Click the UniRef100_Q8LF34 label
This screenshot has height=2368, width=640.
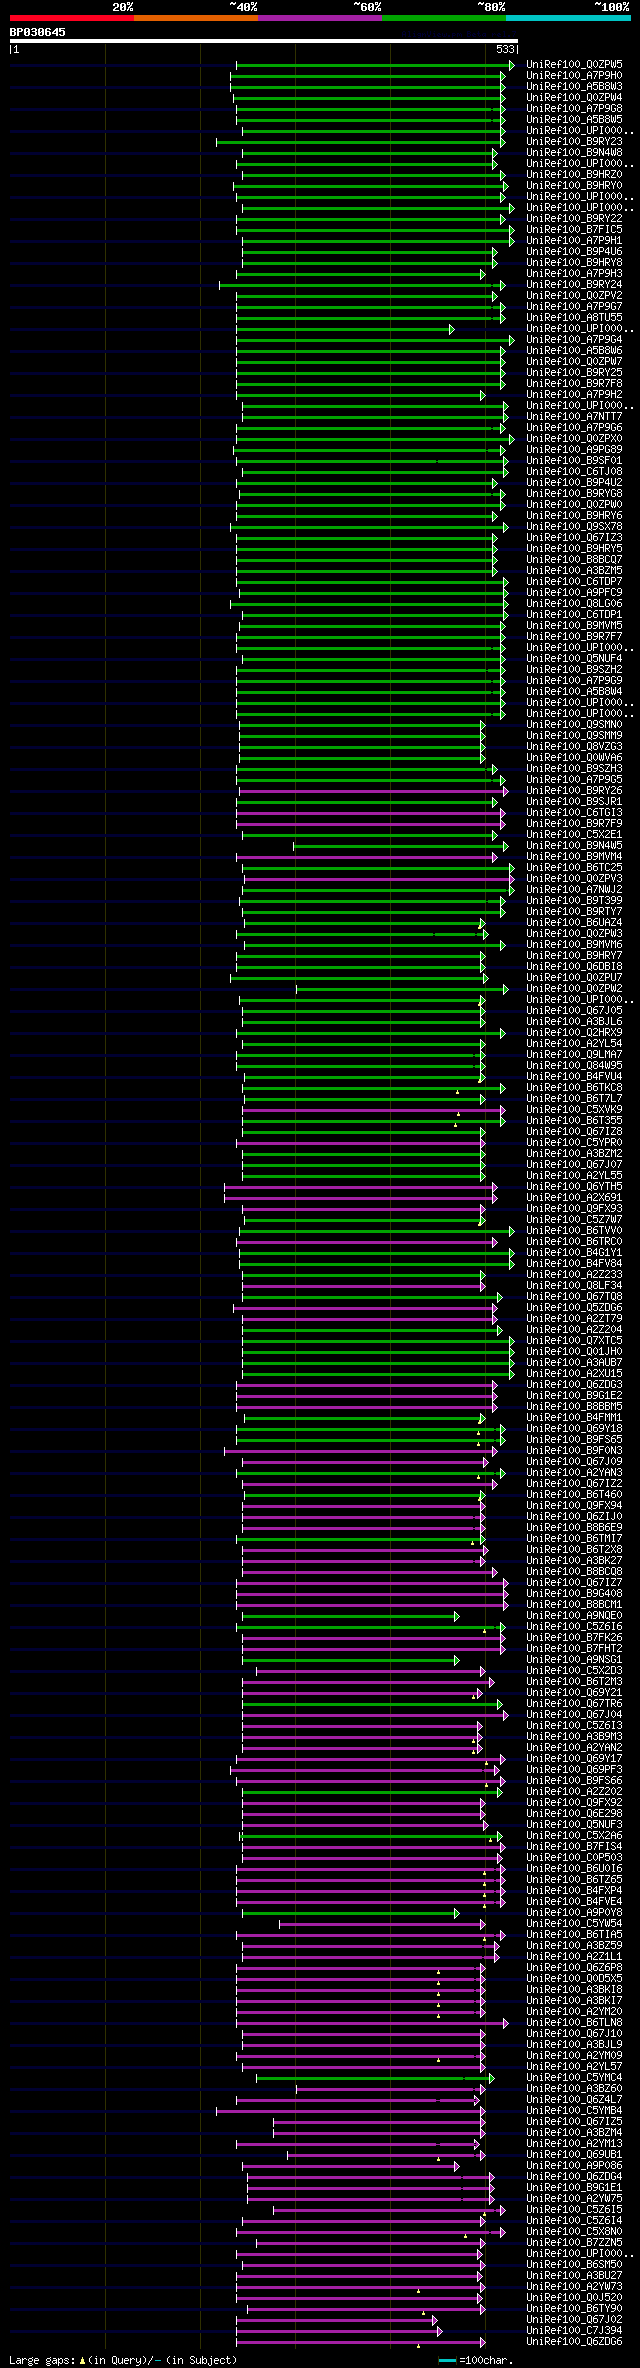pyautogui.click(x=574, y=1286)
